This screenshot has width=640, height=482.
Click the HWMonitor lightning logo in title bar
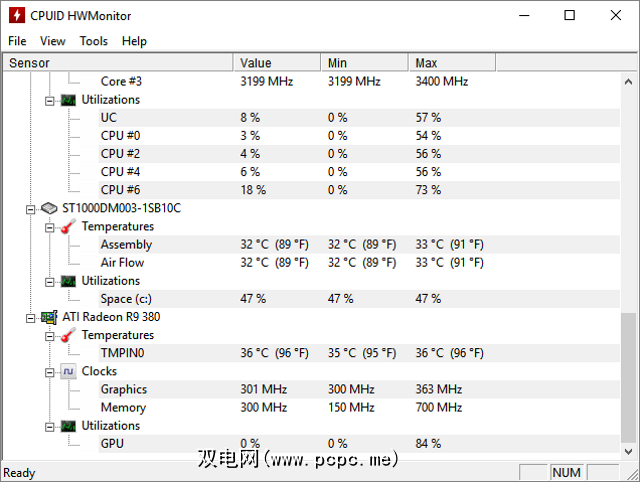(x=16, y=16)
